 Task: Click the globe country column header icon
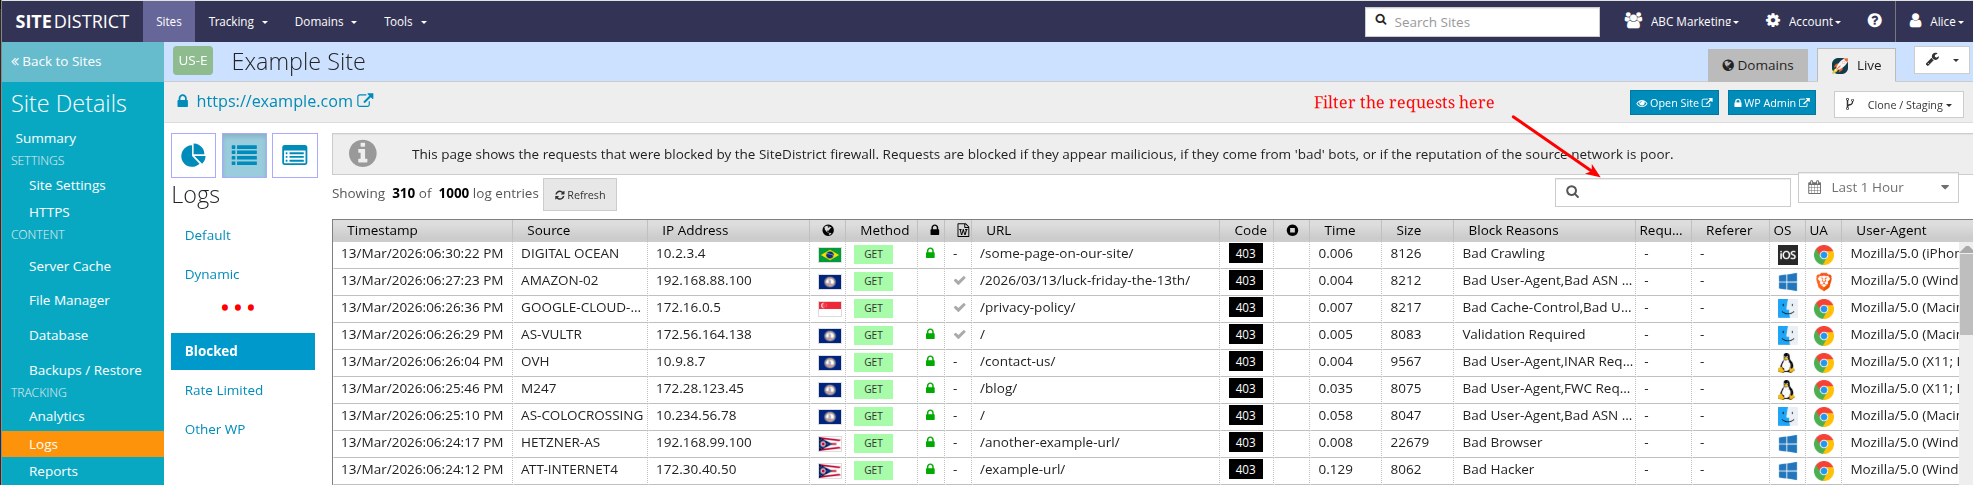point(828,230)
